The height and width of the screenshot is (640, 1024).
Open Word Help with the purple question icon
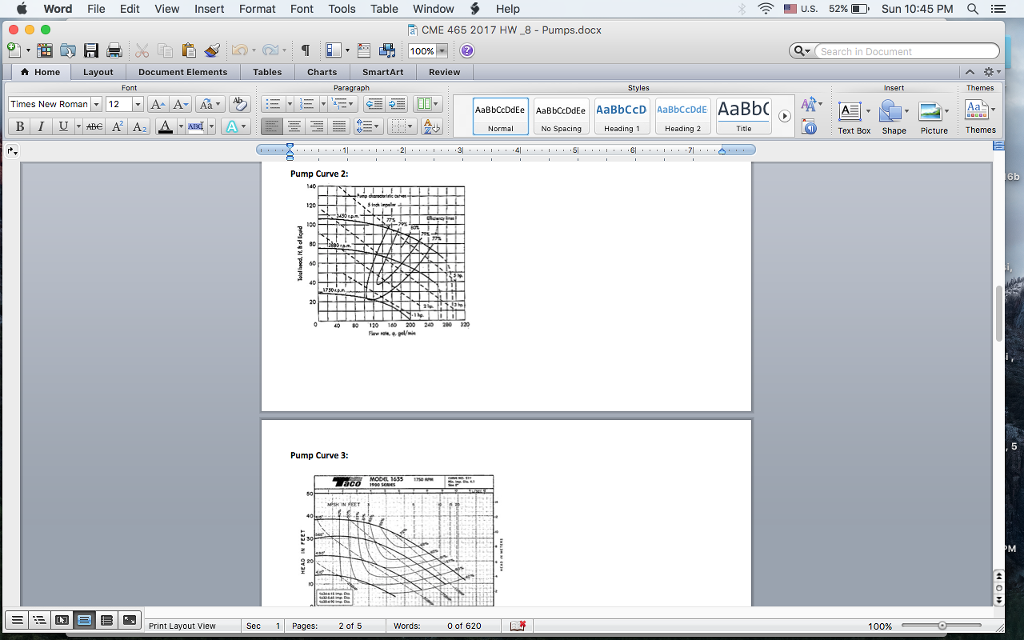click(467, 51)
